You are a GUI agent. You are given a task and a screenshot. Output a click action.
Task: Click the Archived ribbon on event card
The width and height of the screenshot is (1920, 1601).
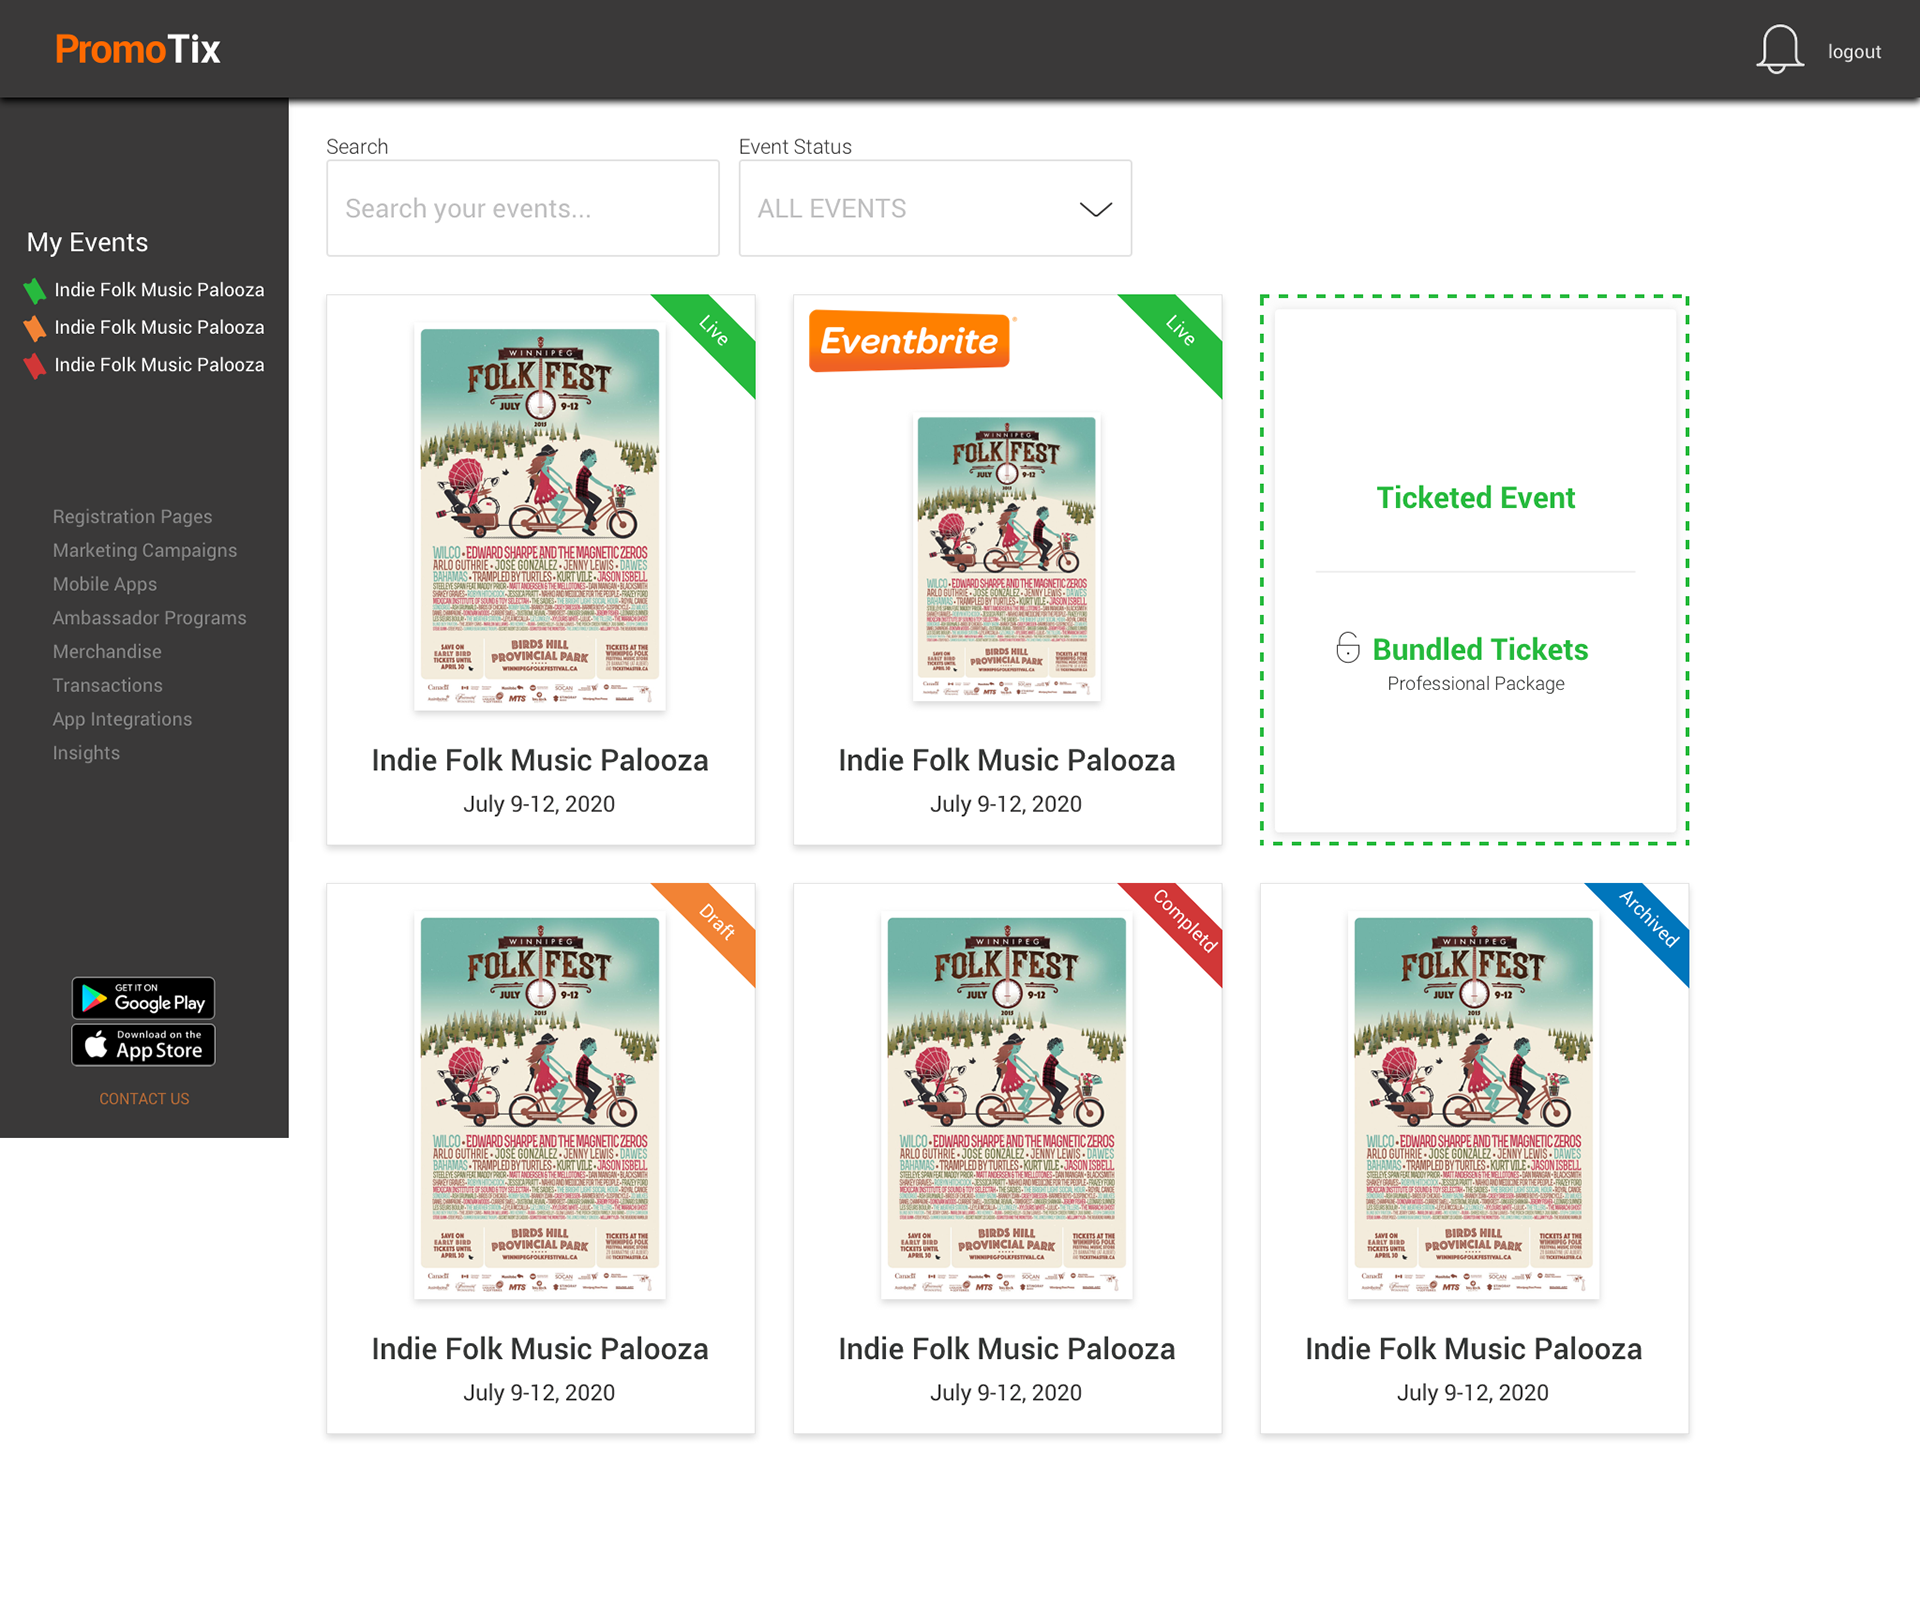[x=1648, y=921]
